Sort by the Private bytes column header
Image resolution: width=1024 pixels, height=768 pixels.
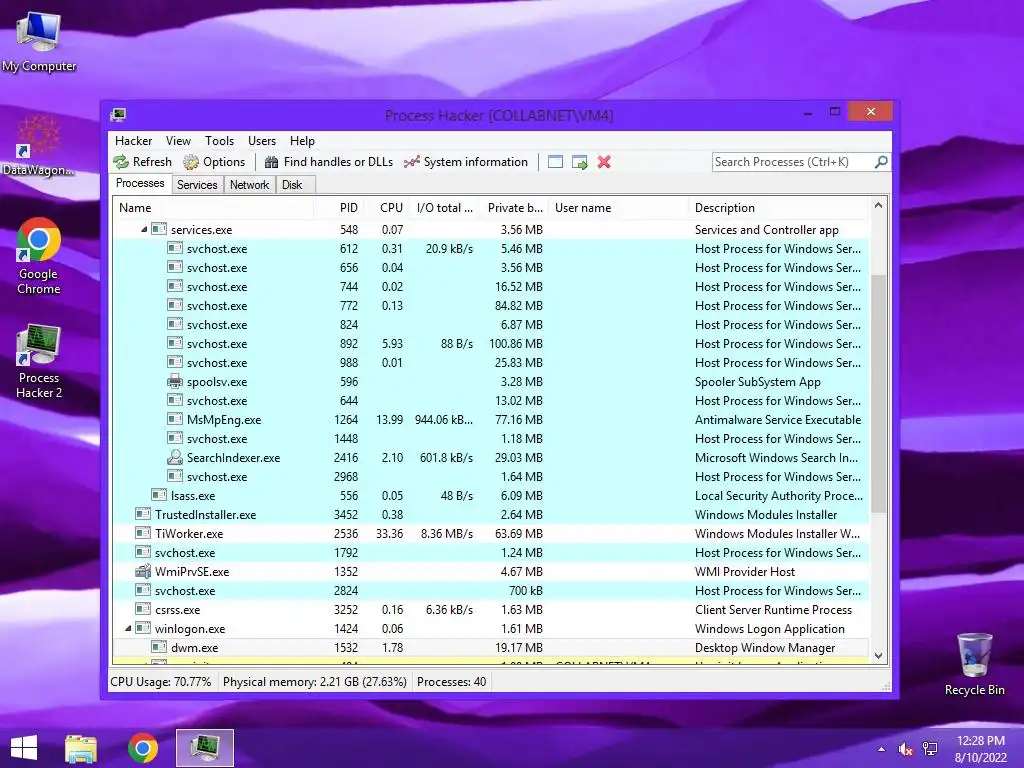pyautogui.click(x=514, y=208)
